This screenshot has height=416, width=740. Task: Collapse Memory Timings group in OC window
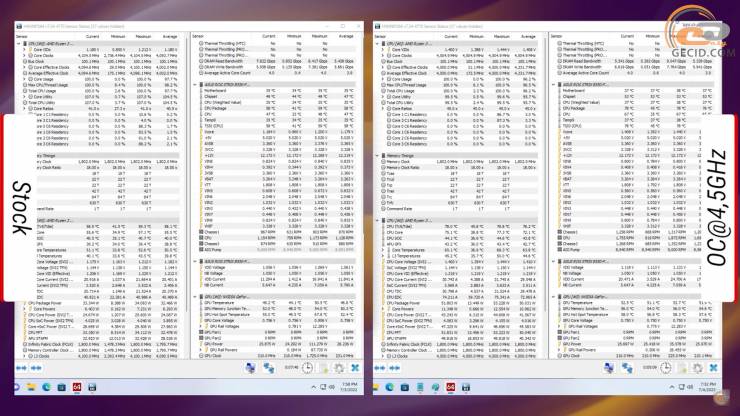click(x=377, y=155)
